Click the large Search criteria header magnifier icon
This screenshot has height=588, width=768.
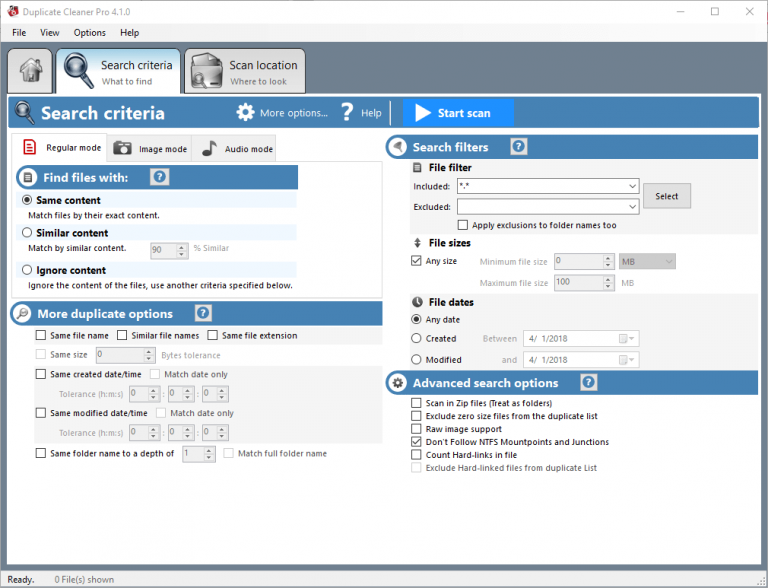(24, 113)
